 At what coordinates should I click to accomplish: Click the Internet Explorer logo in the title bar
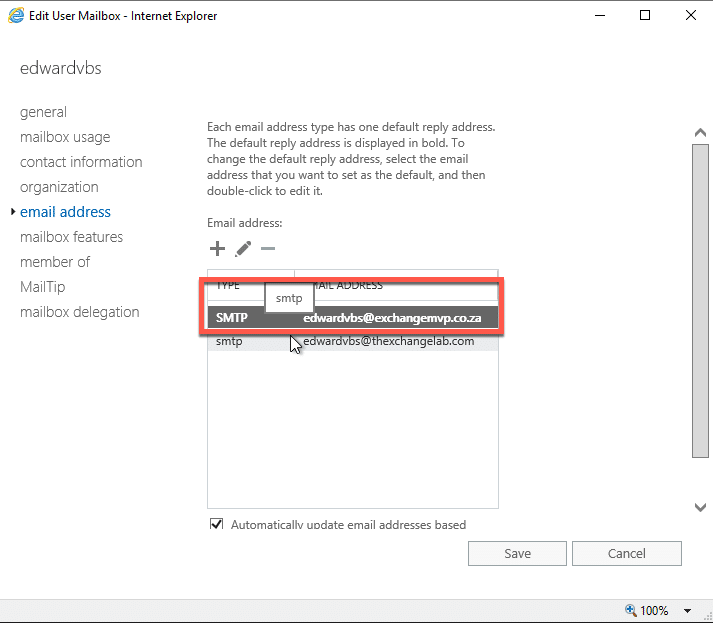[x=16, y=15]
